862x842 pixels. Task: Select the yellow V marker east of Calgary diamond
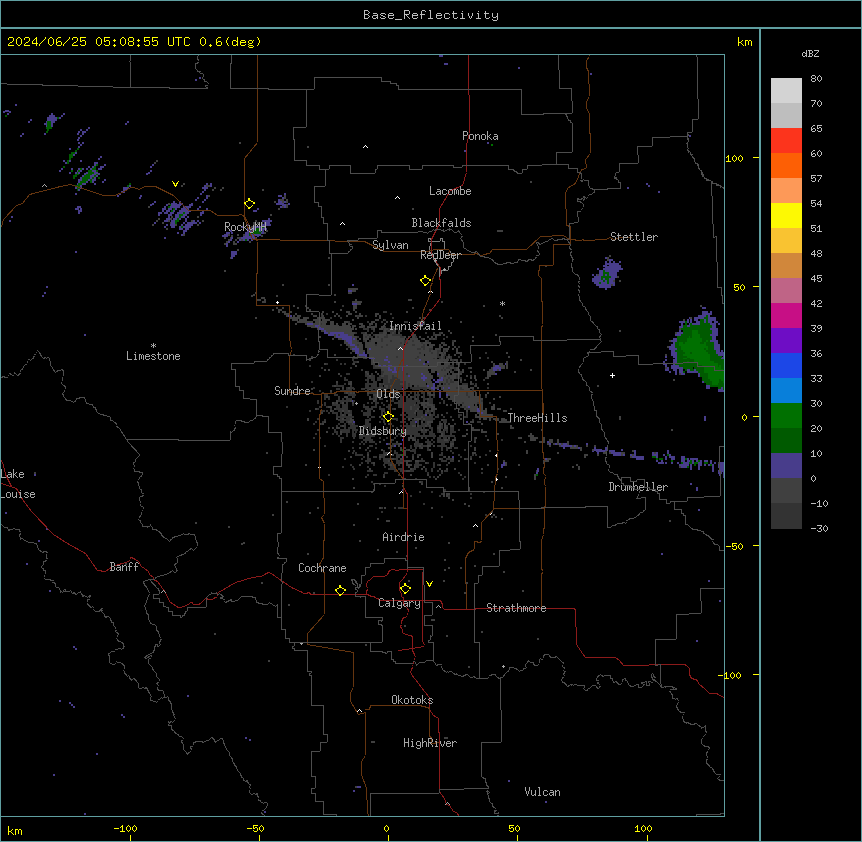429,584
